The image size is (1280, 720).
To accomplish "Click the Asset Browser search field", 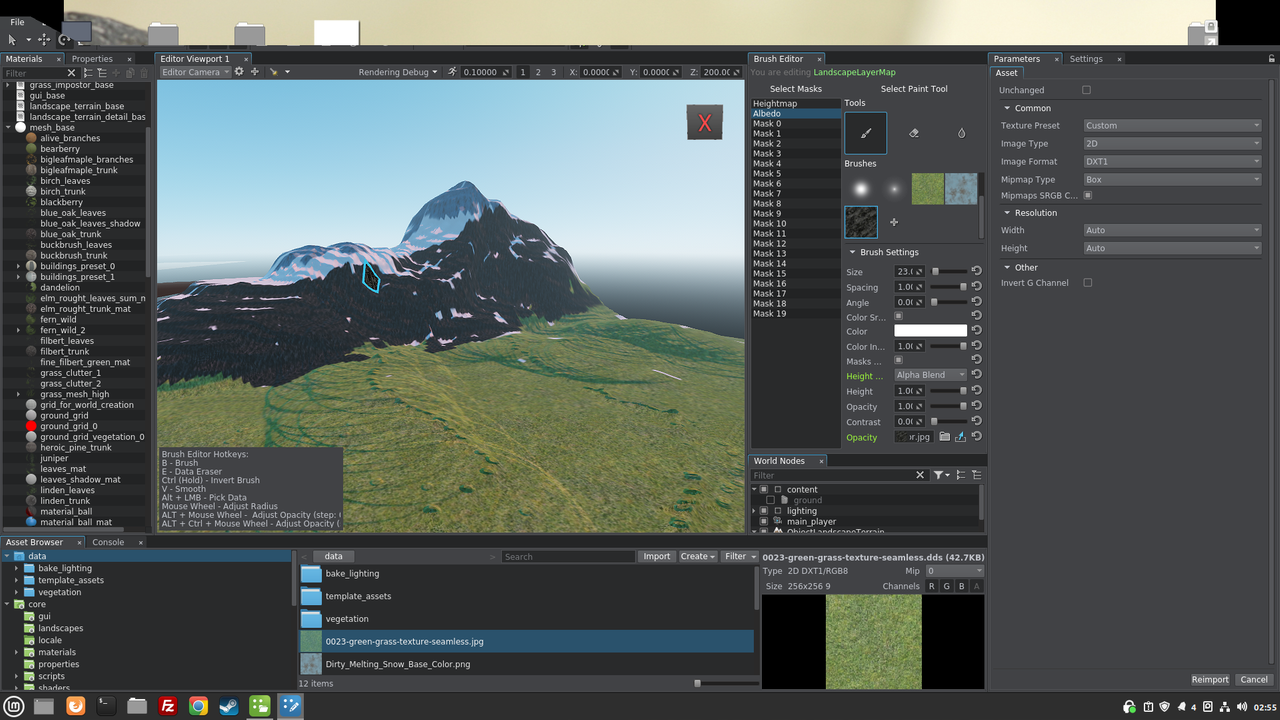I will tap(568, 556).
